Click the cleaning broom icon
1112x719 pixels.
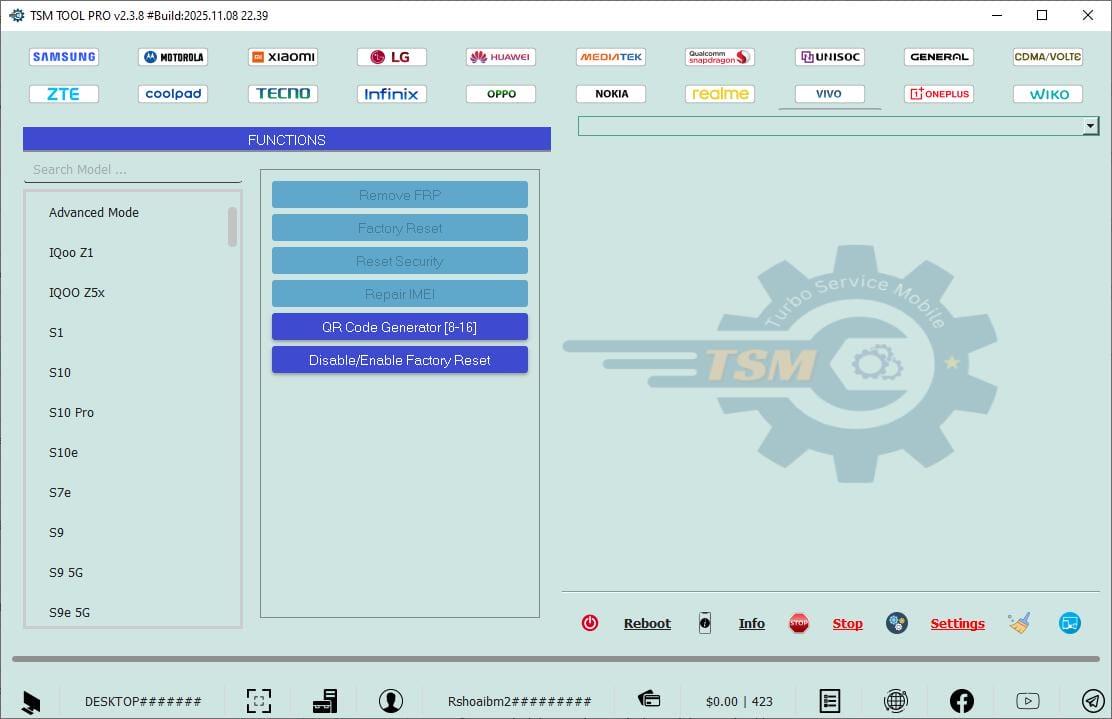[x=1019, y=622]
